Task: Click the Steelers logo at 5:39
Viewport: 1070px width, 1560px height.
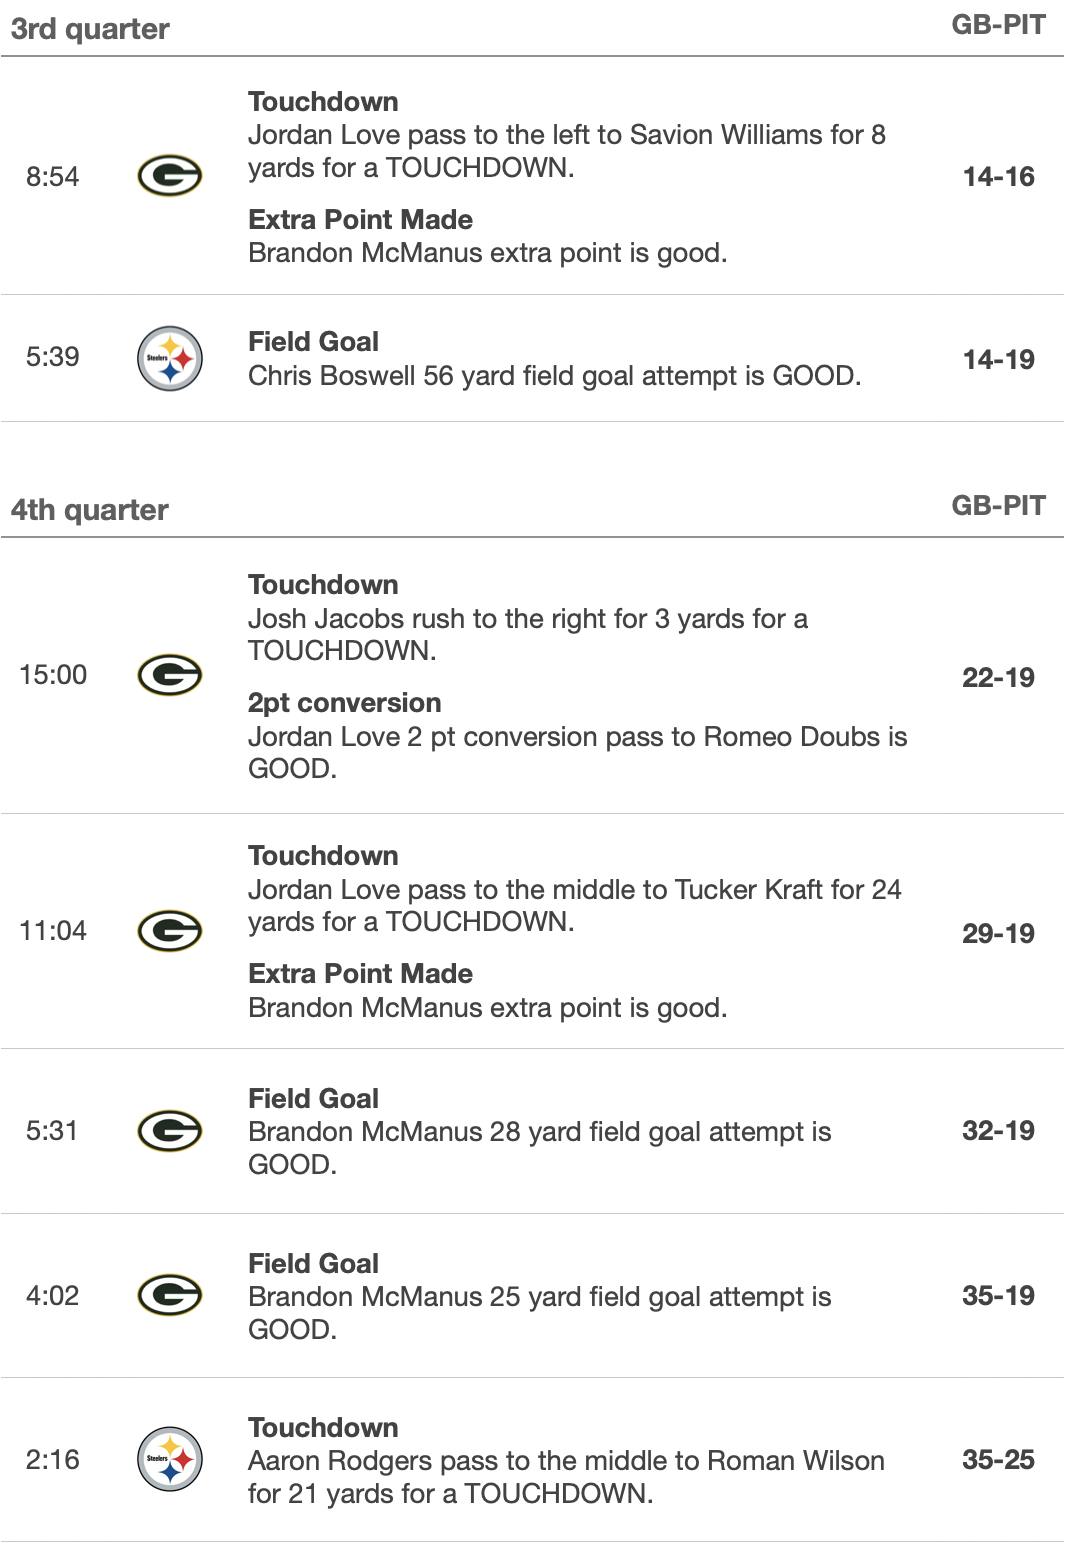Action: point(169,358)
